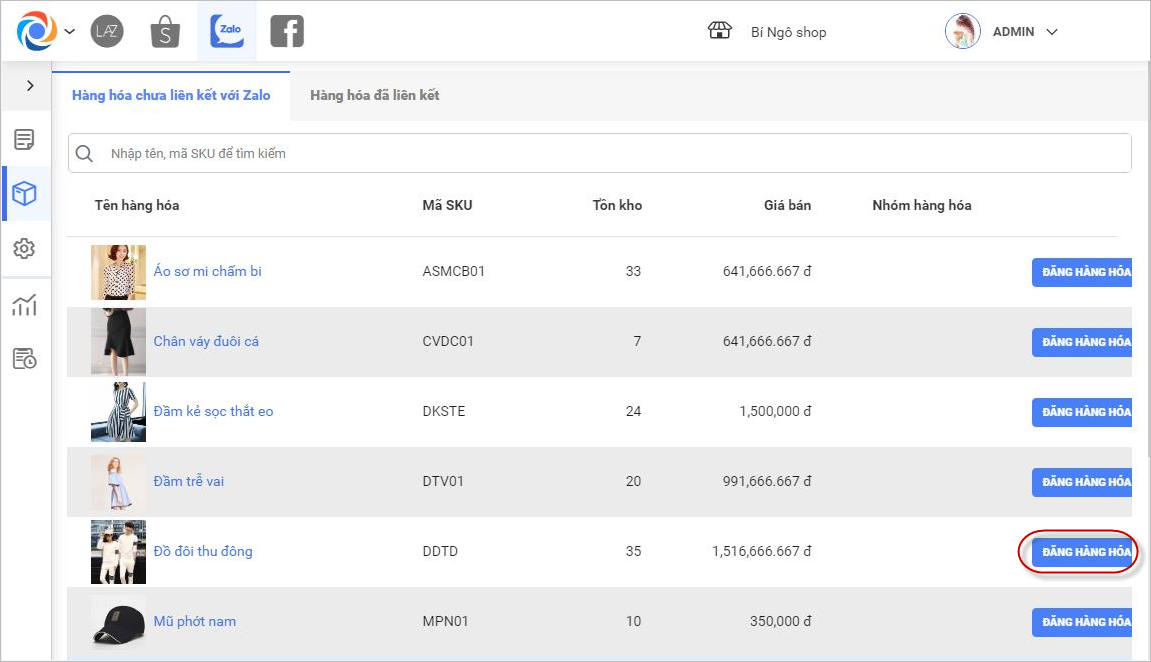Click the Mũ phớt nam product thumbnail

point(118,622)
